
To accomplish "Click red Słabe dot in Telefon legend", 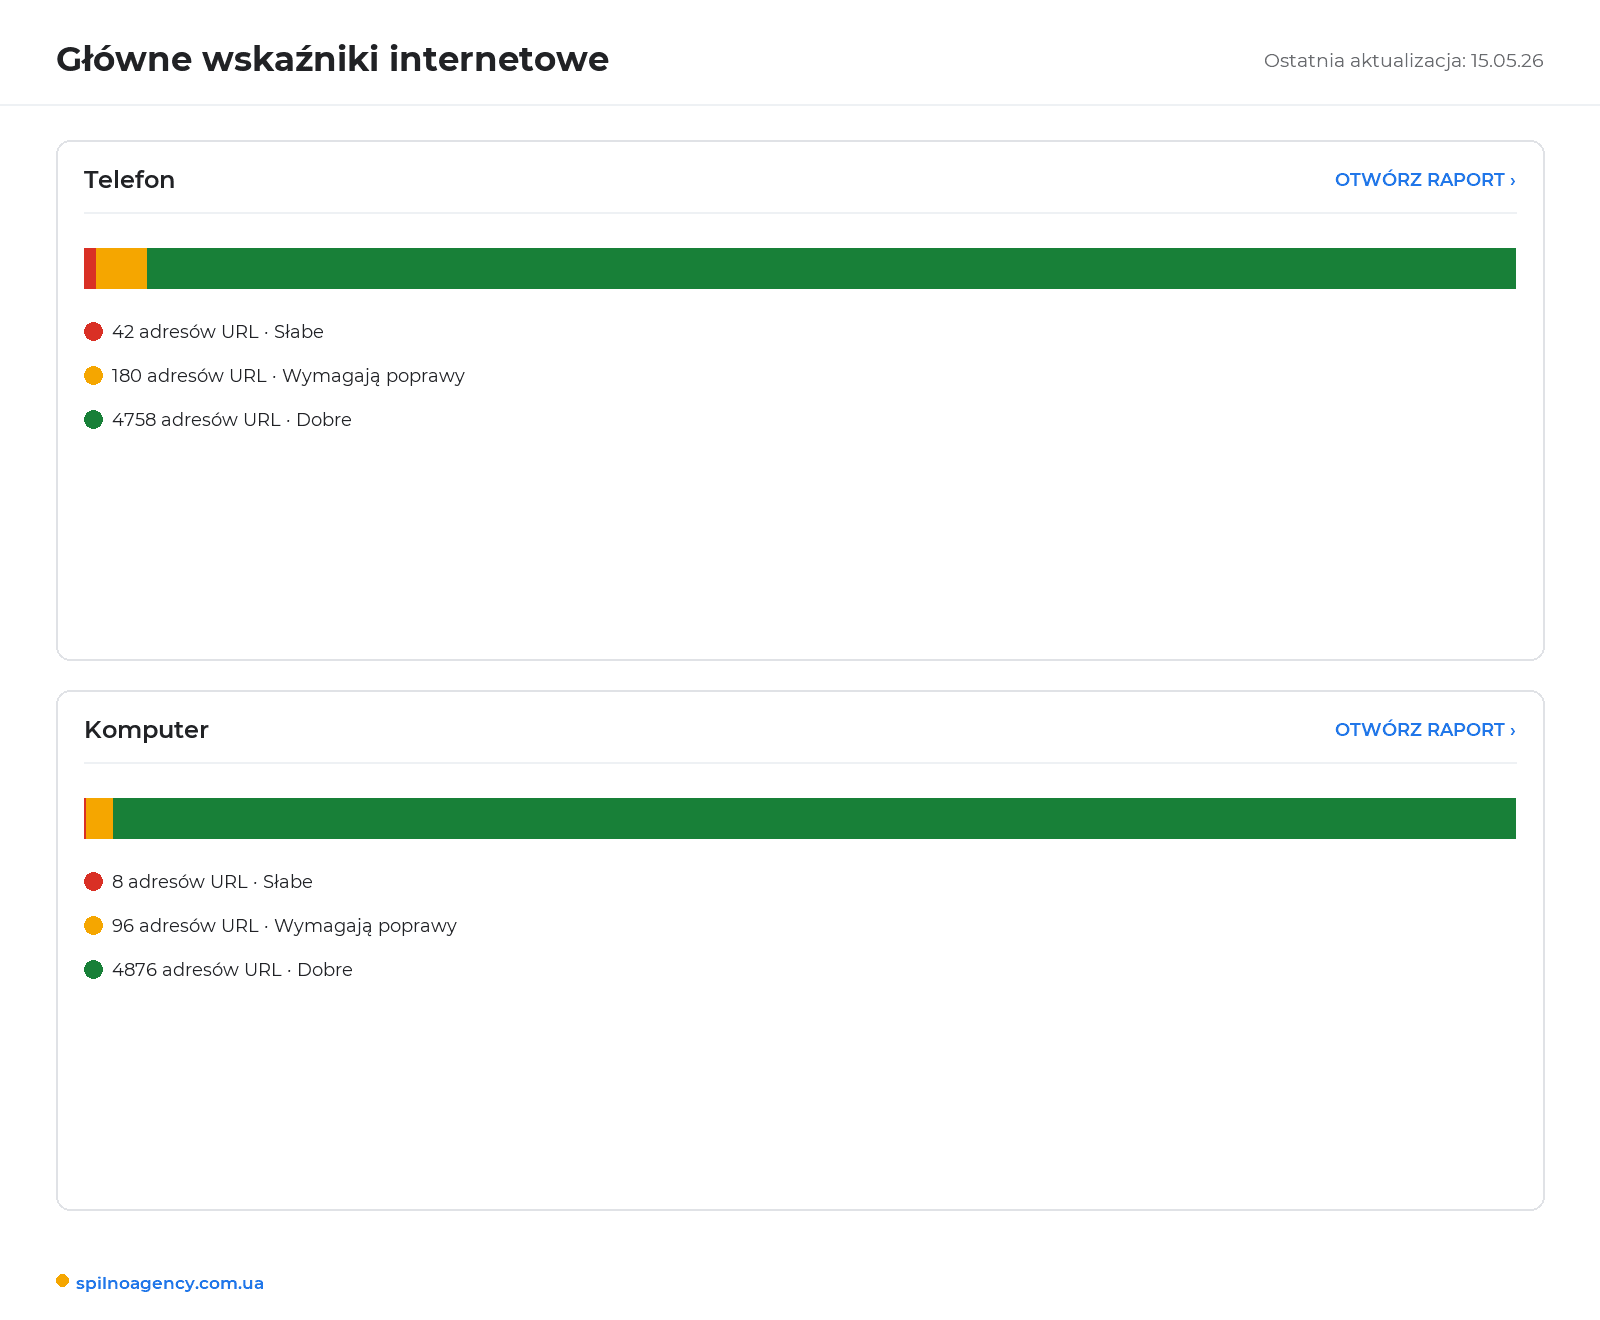I will [94, 332].
